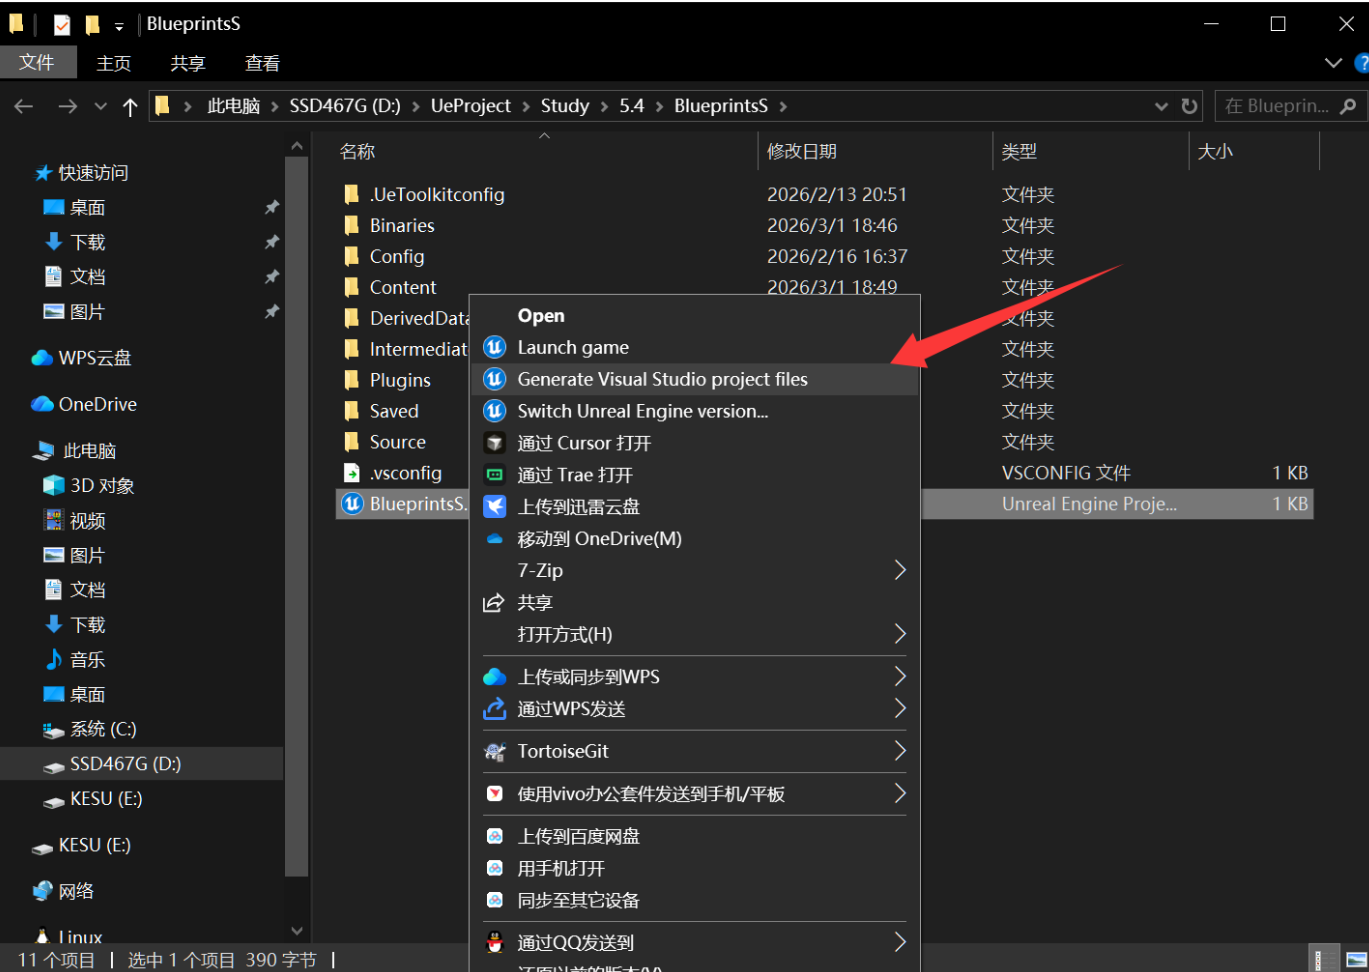Image resolution: width=1369 pixels, height=972 pixels.
Task: Open the Customize Quick Access Toolbar dropdown
Action: point(119,26)
